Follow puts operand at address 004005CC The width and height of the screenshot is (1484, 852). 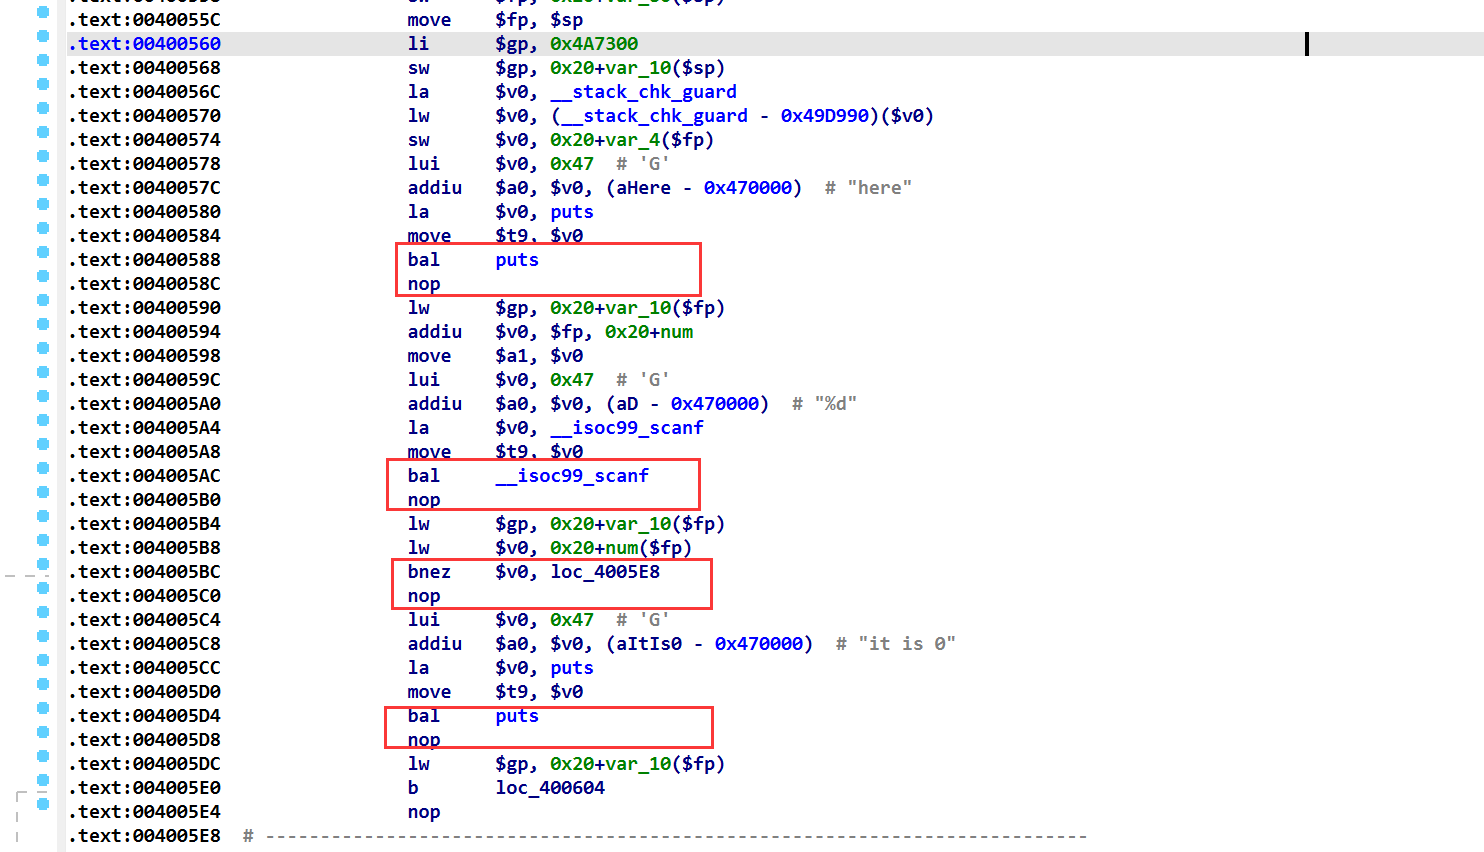(572, 668)
